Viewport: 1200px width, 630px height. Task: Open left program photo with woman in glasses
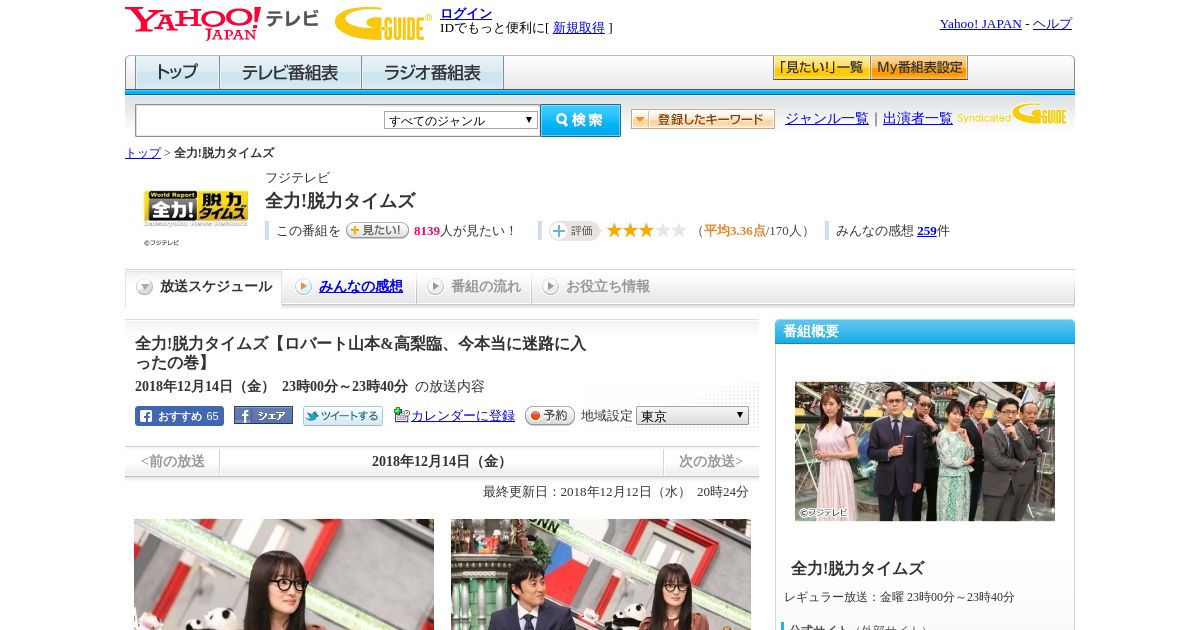click(x=284, y=574)
